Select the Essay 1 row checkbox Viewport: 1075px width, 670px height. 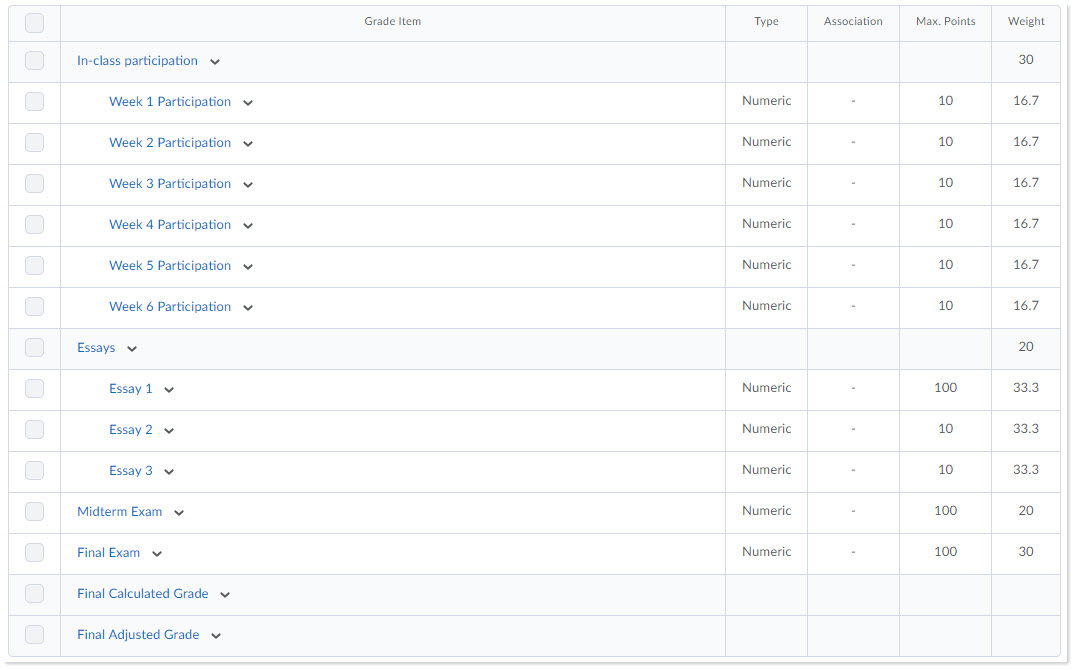(34, 389)
